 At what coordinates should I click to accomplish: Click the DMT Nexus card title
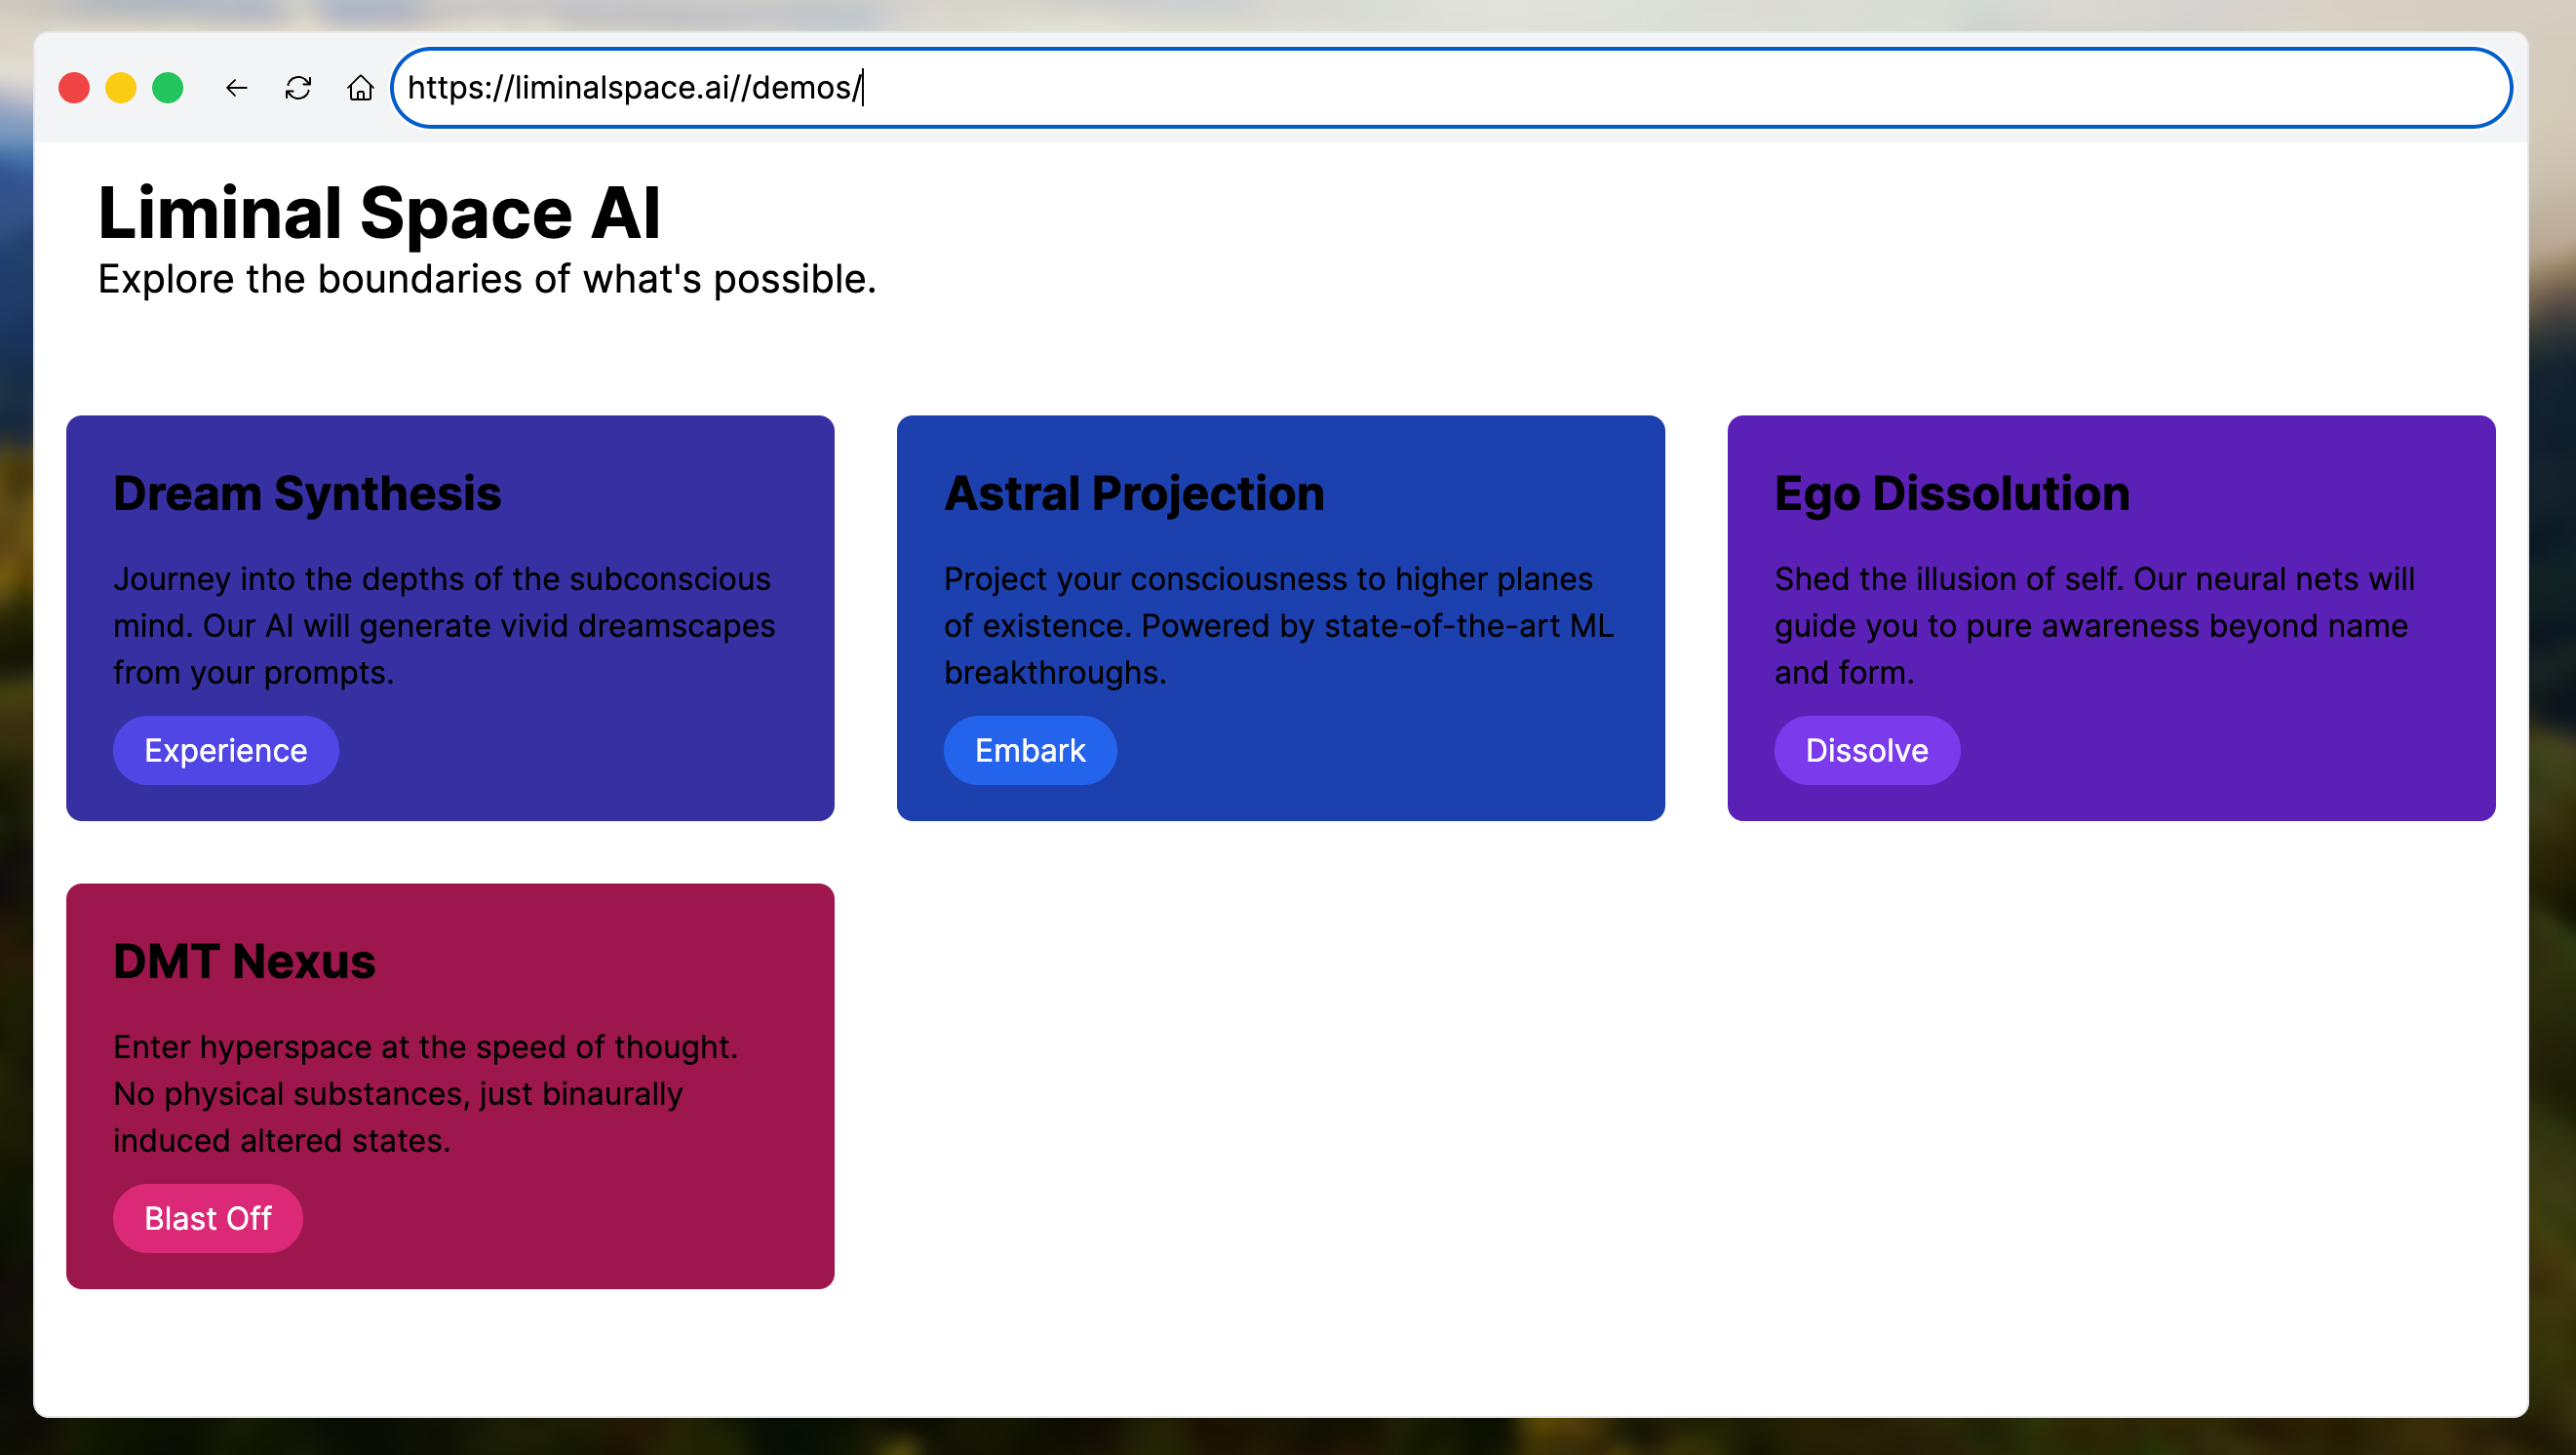coord(244,961)
